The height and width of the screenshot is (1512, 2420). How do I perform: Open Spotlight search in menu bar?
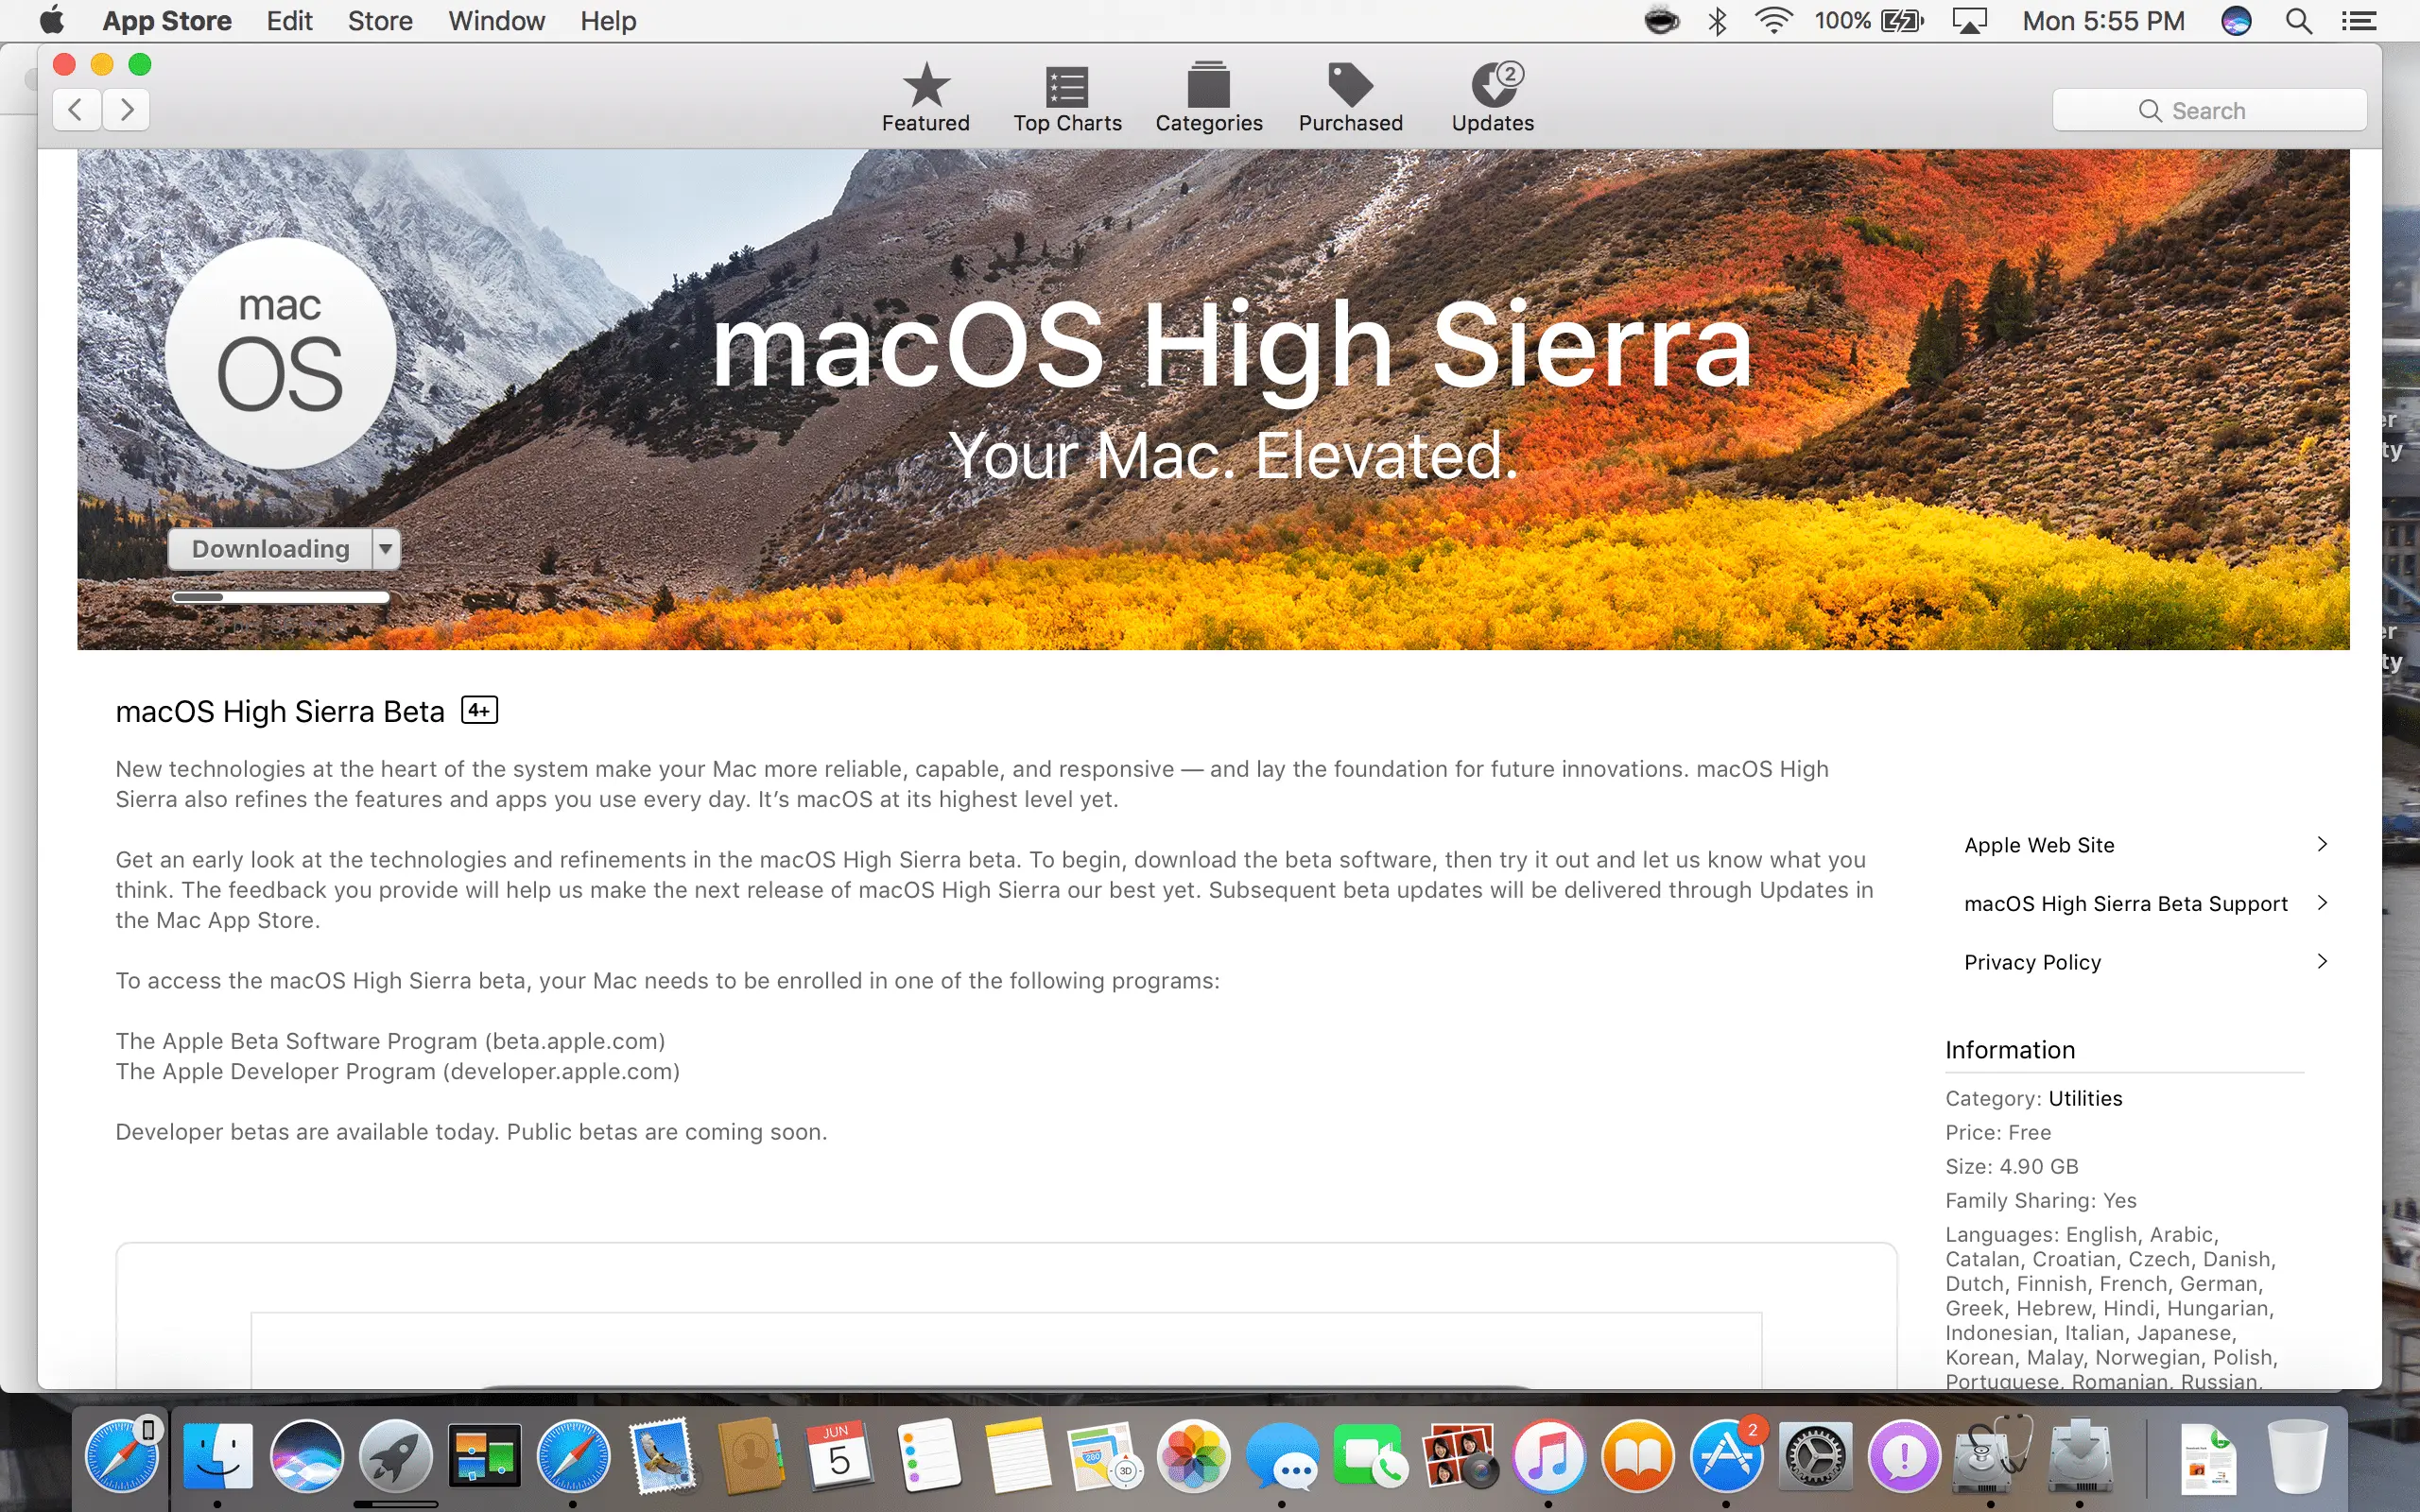(2299, 20)
